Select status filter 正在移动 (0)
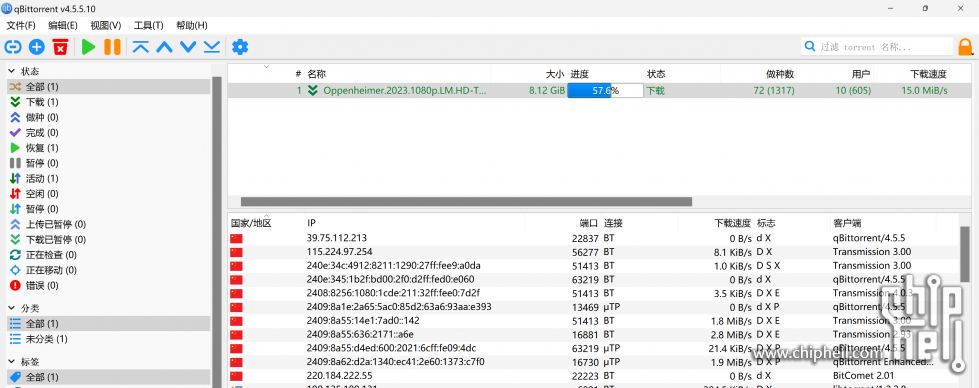Screen dimensions: 979x388 [x=109, y=270]
